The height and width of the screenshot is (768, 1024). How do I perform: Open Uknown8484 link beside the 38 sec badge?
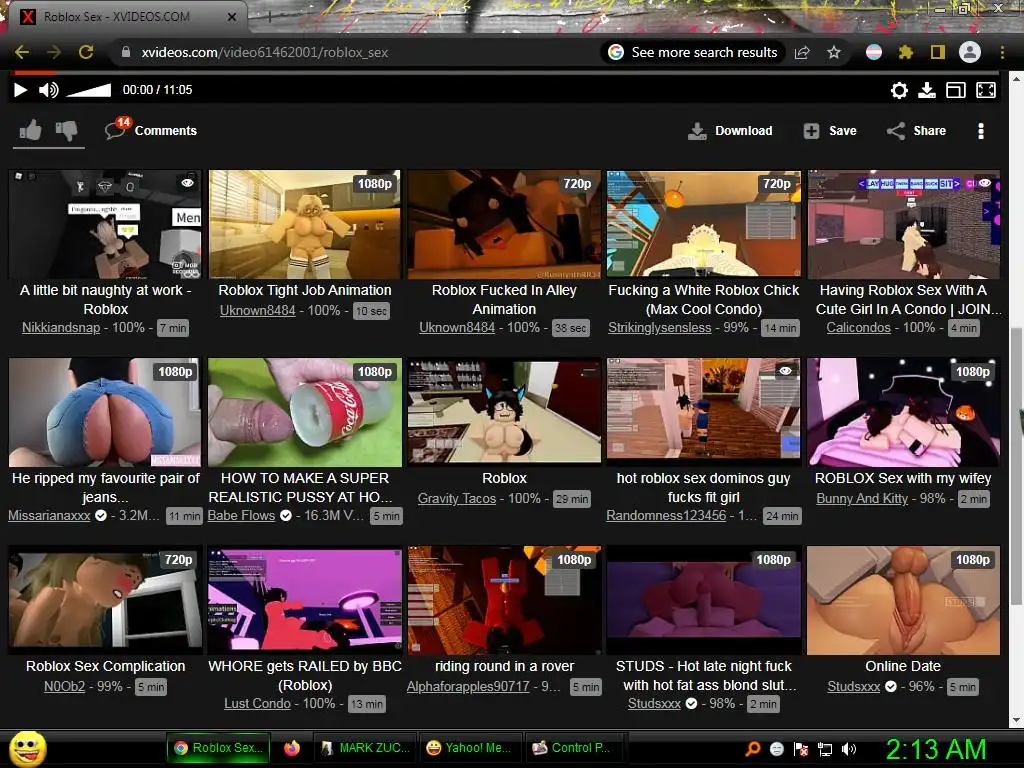(456, 327)
